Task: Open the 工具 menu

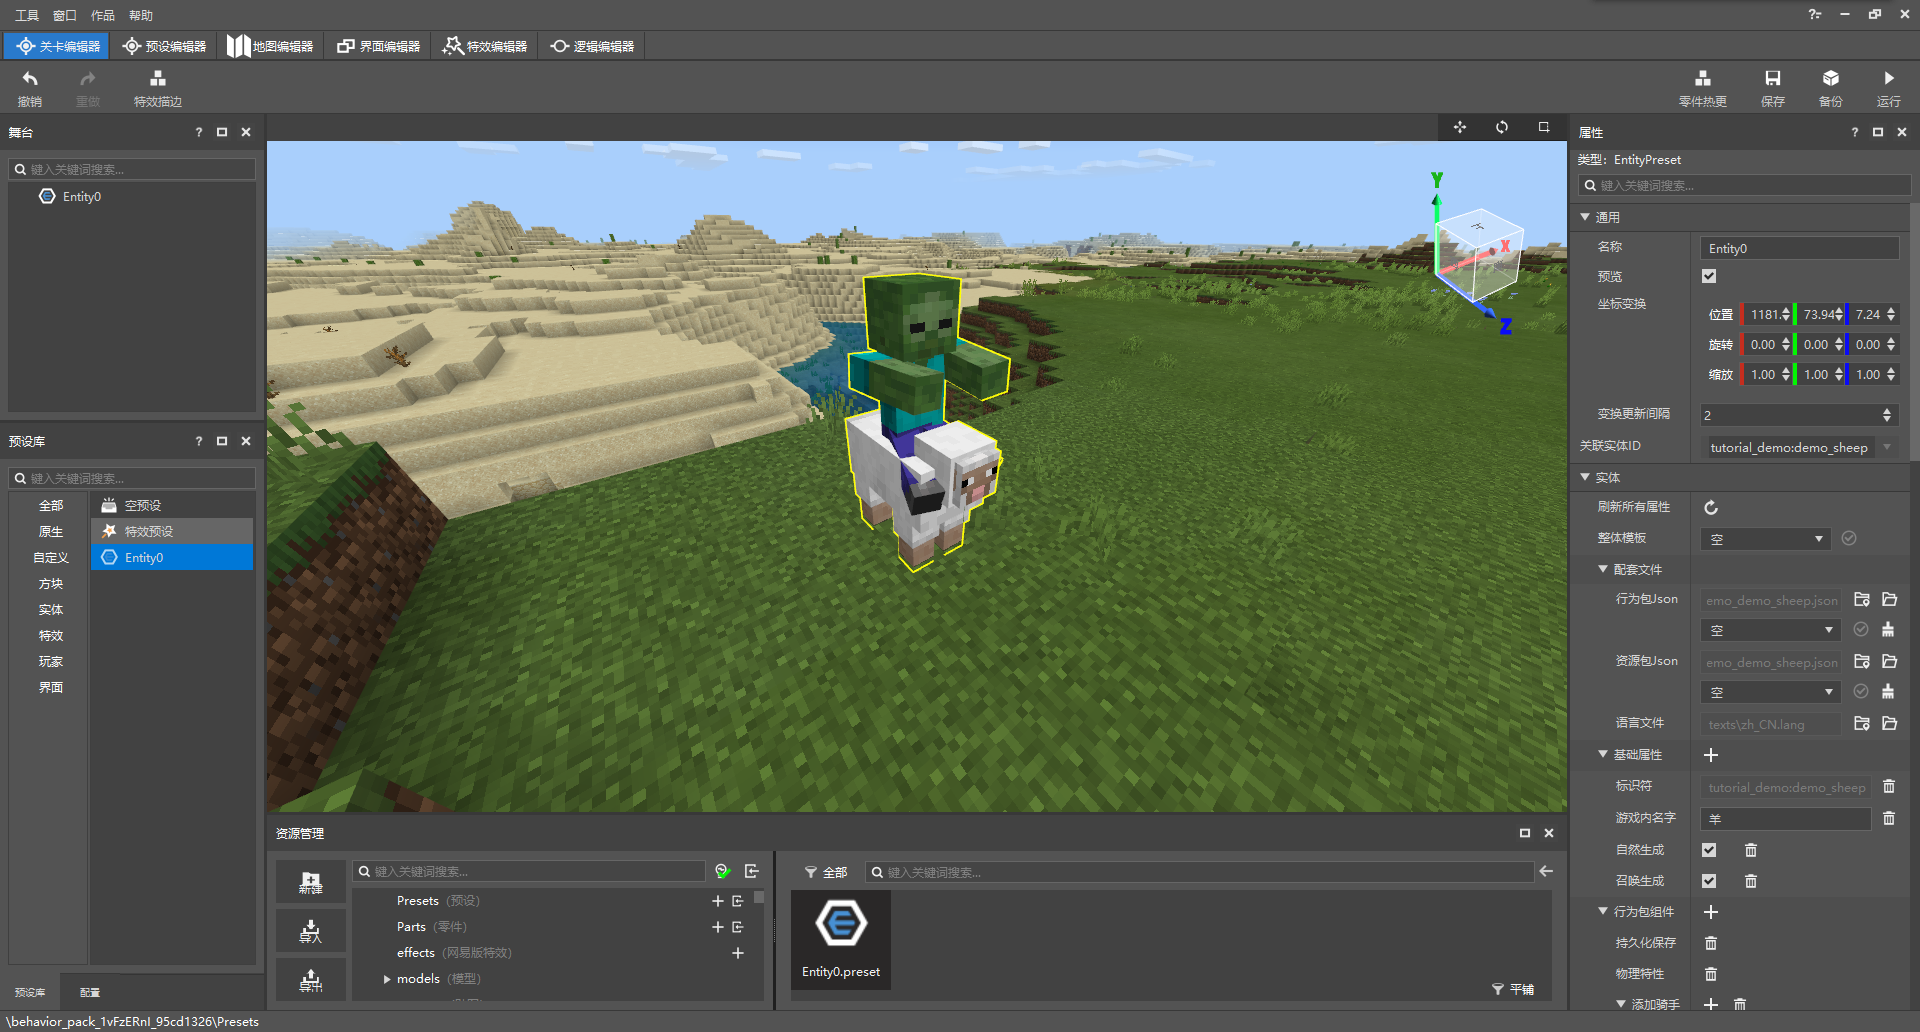Action: click(x=27, y=15)
